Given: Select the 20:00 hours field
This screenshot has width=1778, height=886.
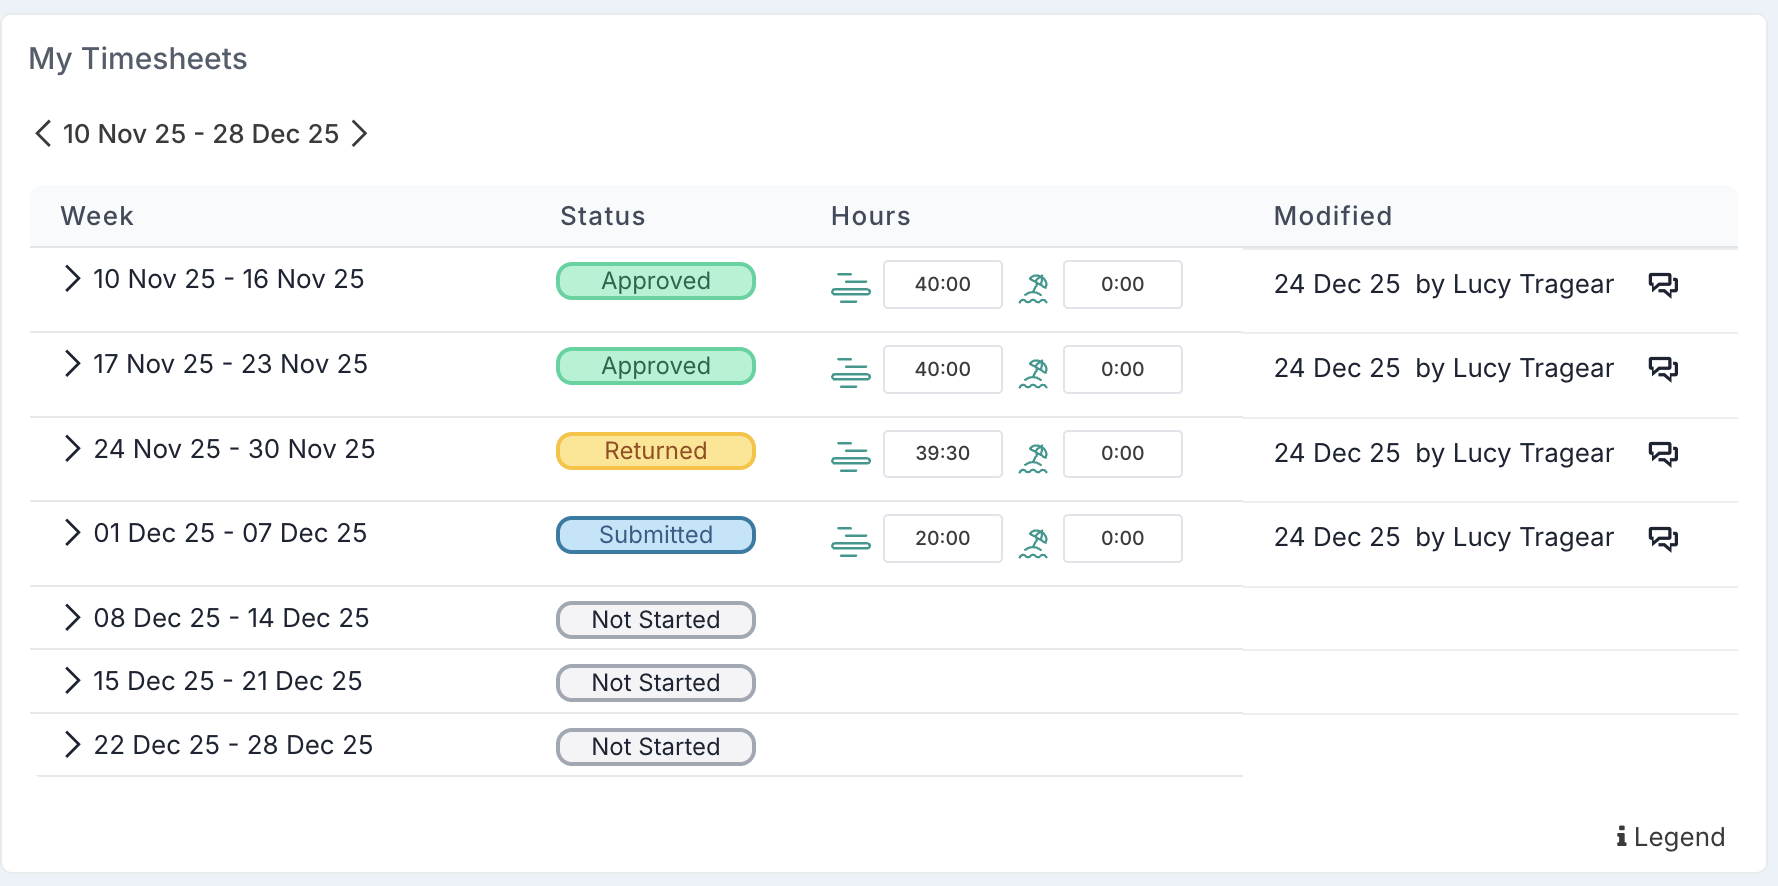Looking at the screenshot, I should click(942, 539).
